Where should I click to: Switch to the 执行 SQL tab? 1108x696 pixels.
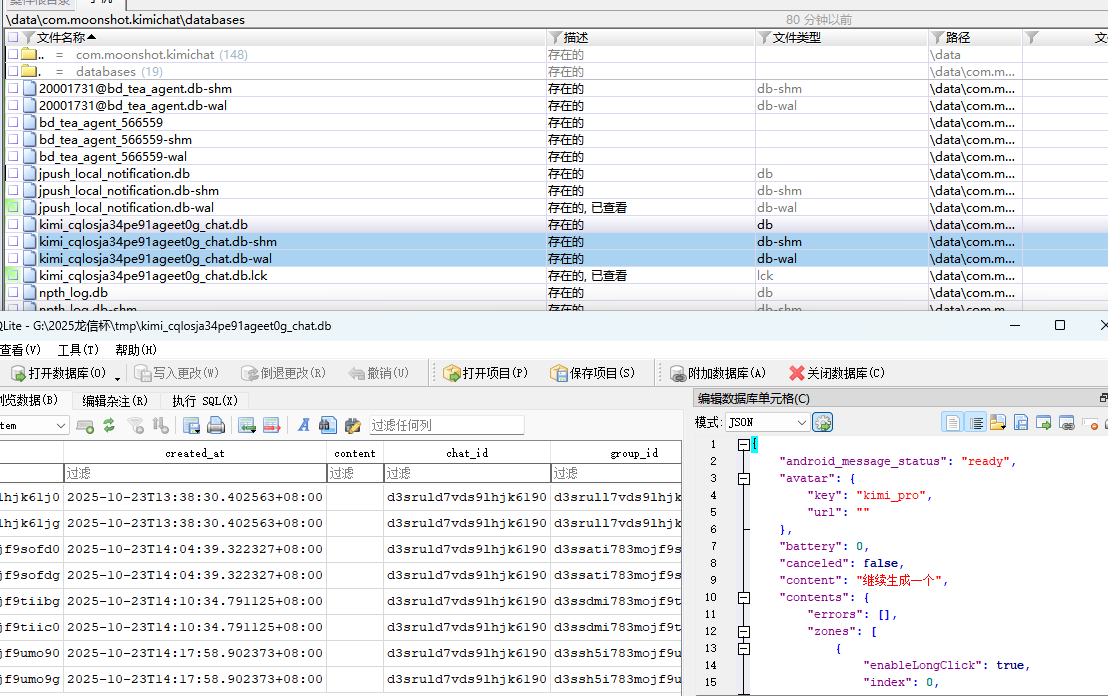pos(204,400)
